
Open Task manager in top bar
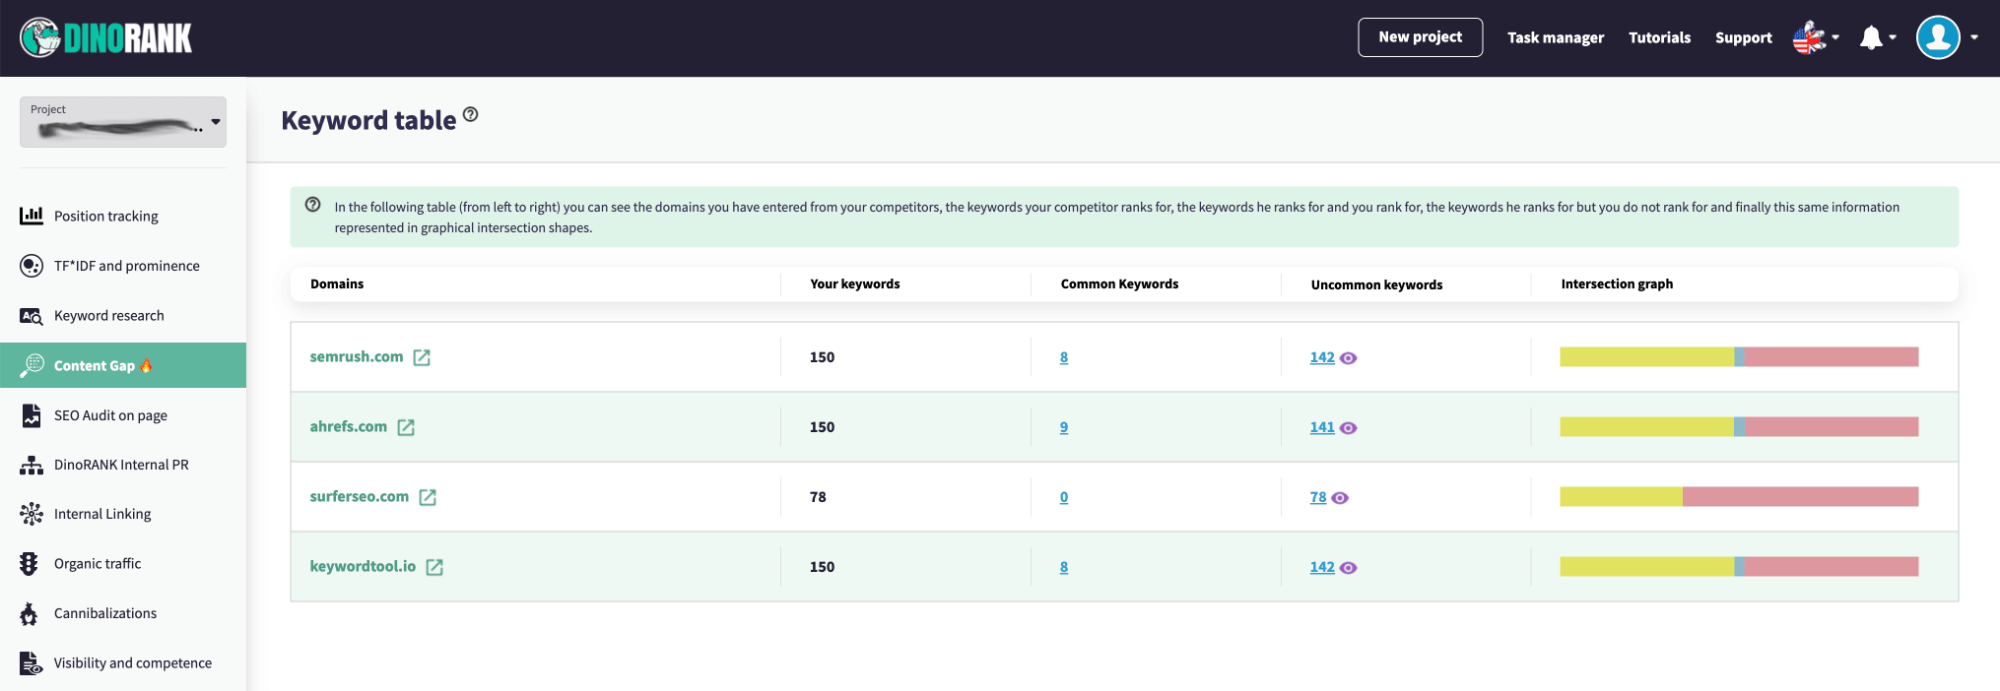1555,38
